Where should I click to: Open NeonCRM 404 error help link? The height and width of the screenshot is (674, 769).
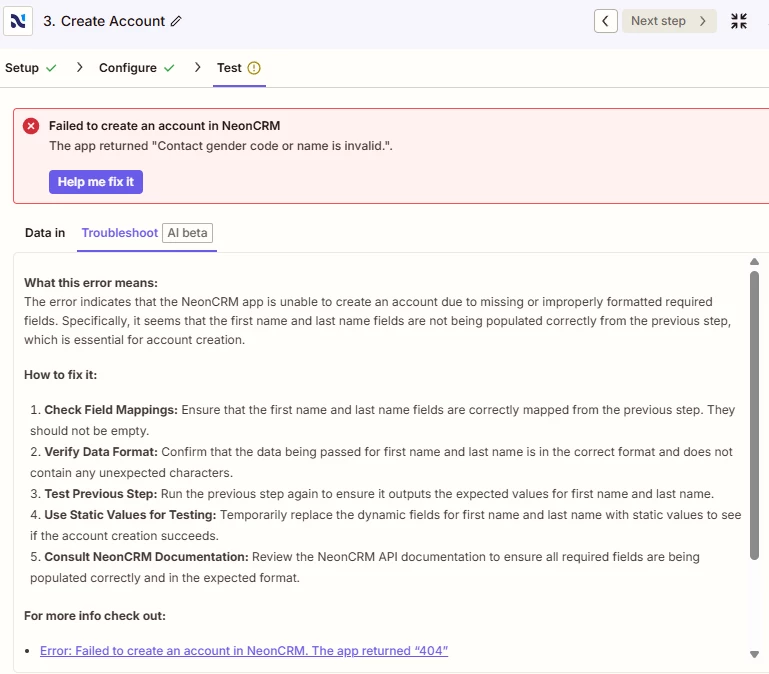(x=244, y=650)
